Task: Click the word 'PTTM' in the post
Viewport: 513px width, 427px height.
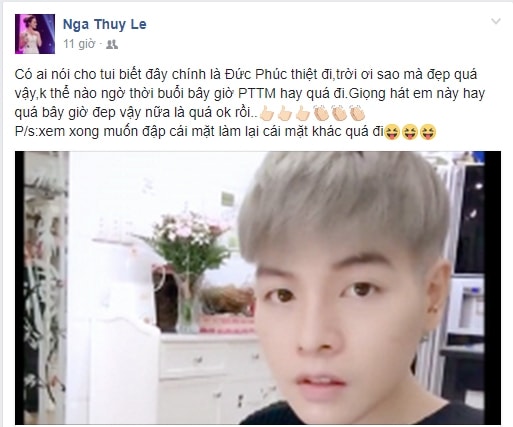Action: click(x=257, y=94)
